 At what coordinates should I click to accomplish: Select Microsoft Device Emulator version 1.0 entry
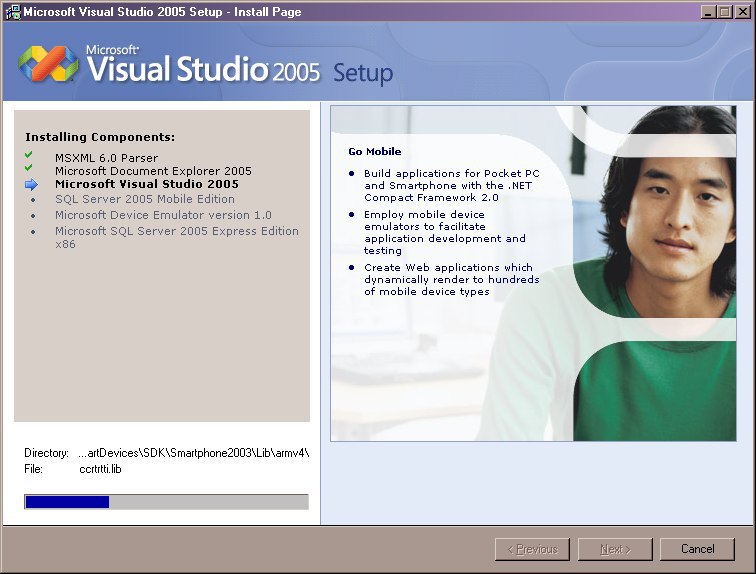coord(163,215)
